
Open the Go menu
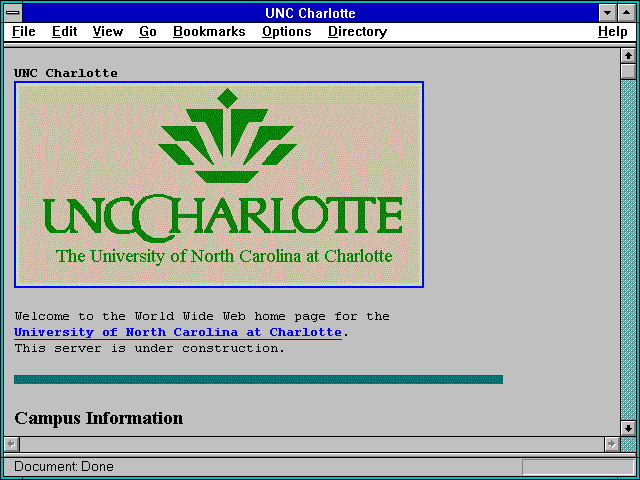pos(148,32)
